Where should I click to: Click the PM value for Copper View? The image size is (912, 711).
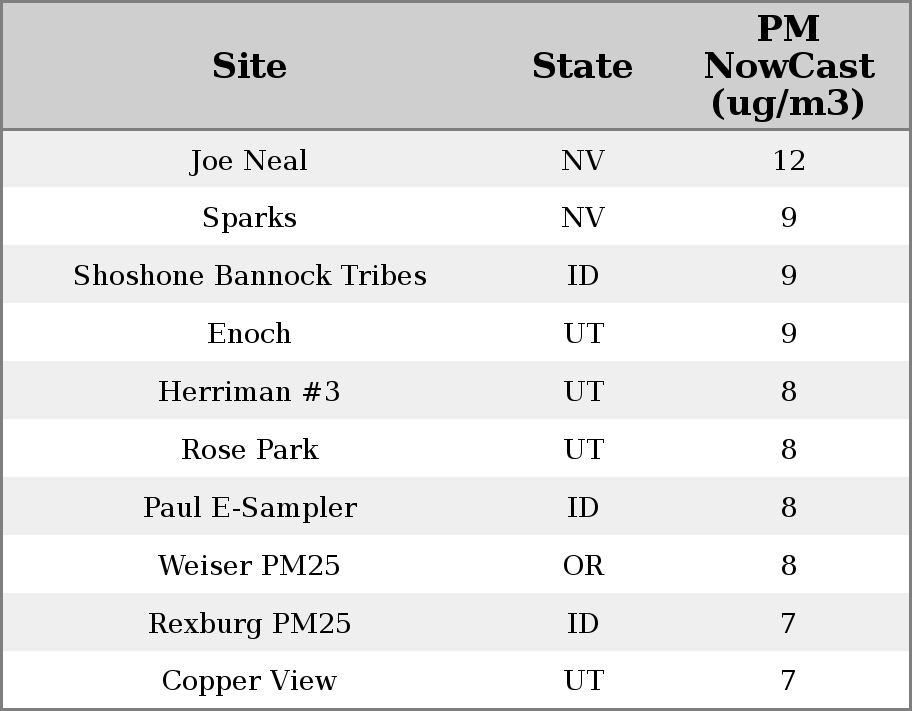(788, 681)
